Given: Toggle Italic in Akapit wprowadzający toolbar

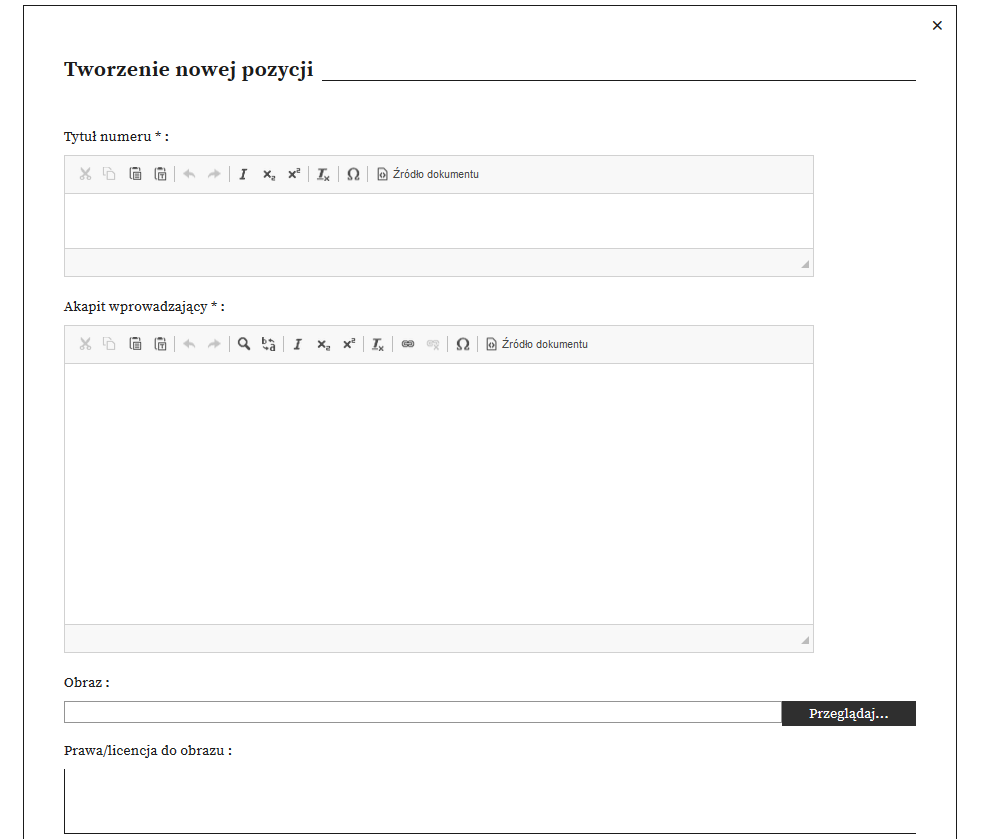Looking at the screenshot, I should tap(297, 345).
